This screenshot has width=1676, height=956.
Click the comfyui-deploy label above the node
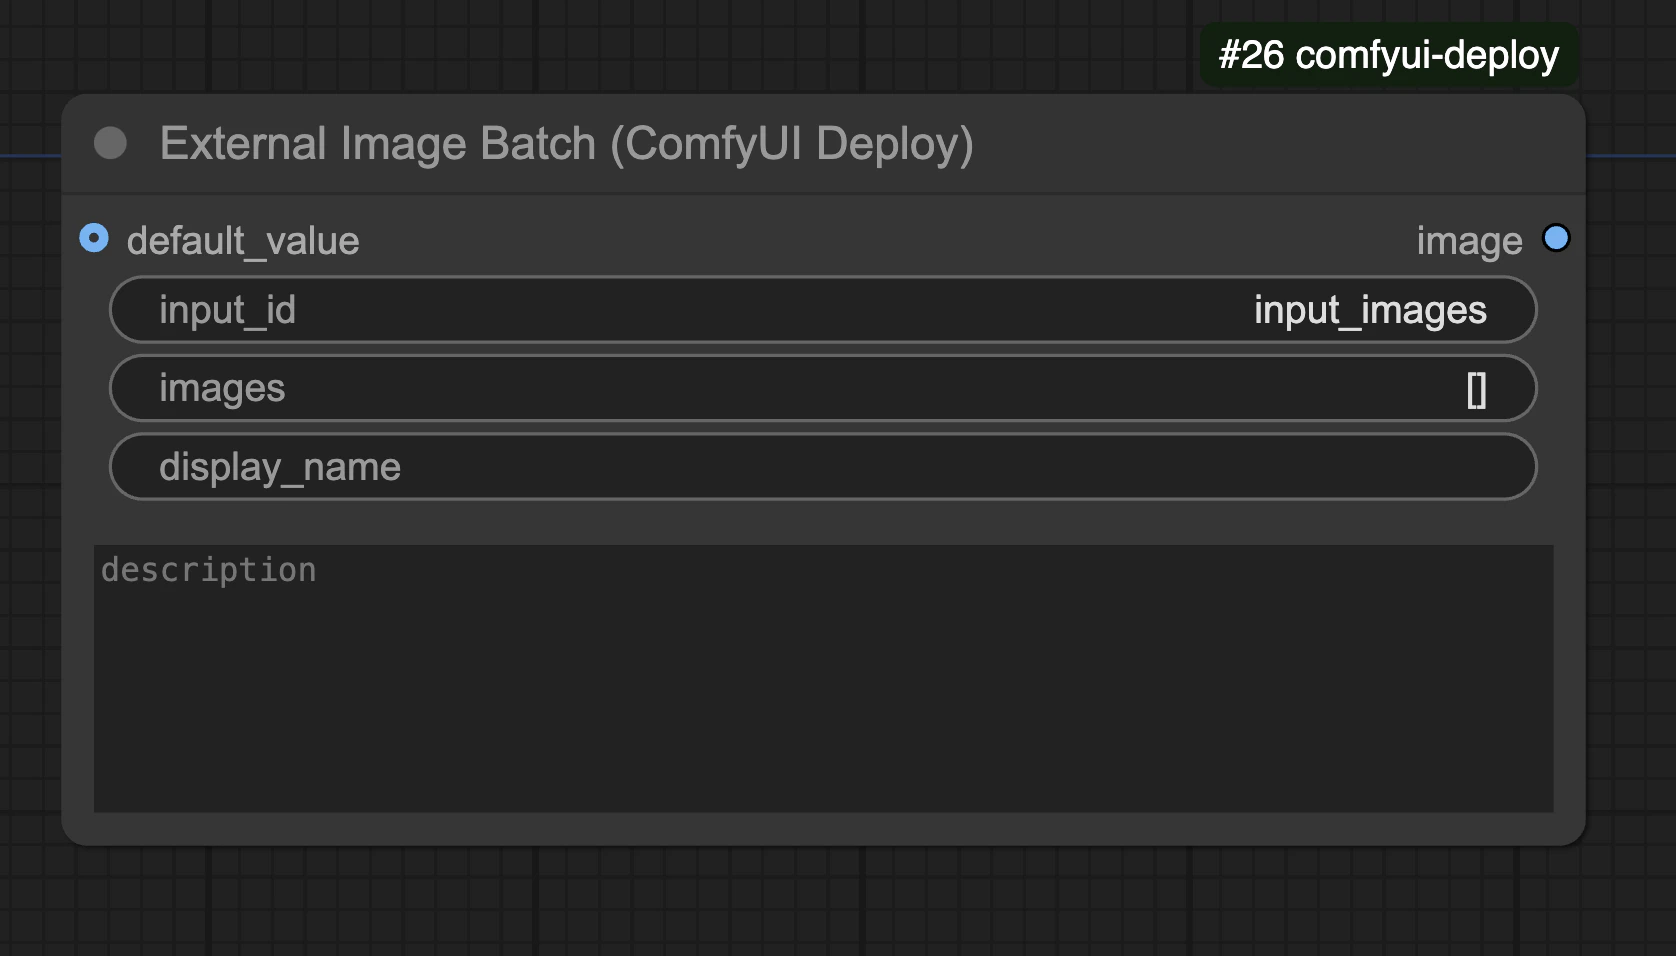click(1388, 55)
